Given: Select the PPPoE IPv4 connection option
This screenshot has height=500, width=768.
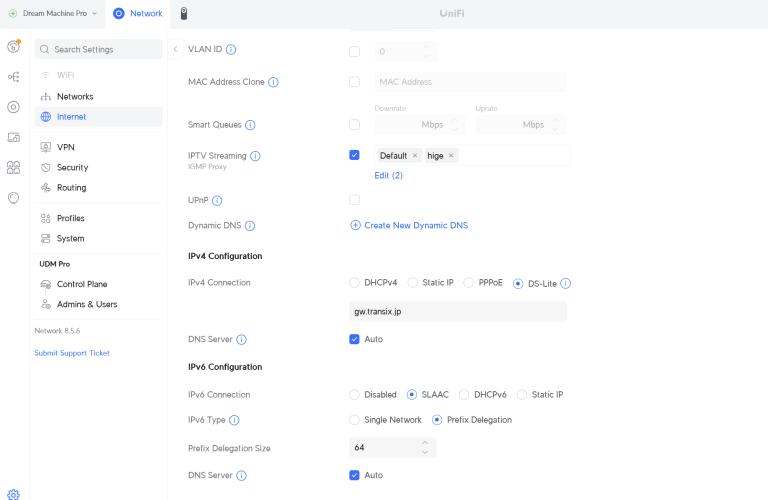Looking at the screenshot, I should point(469,283).
